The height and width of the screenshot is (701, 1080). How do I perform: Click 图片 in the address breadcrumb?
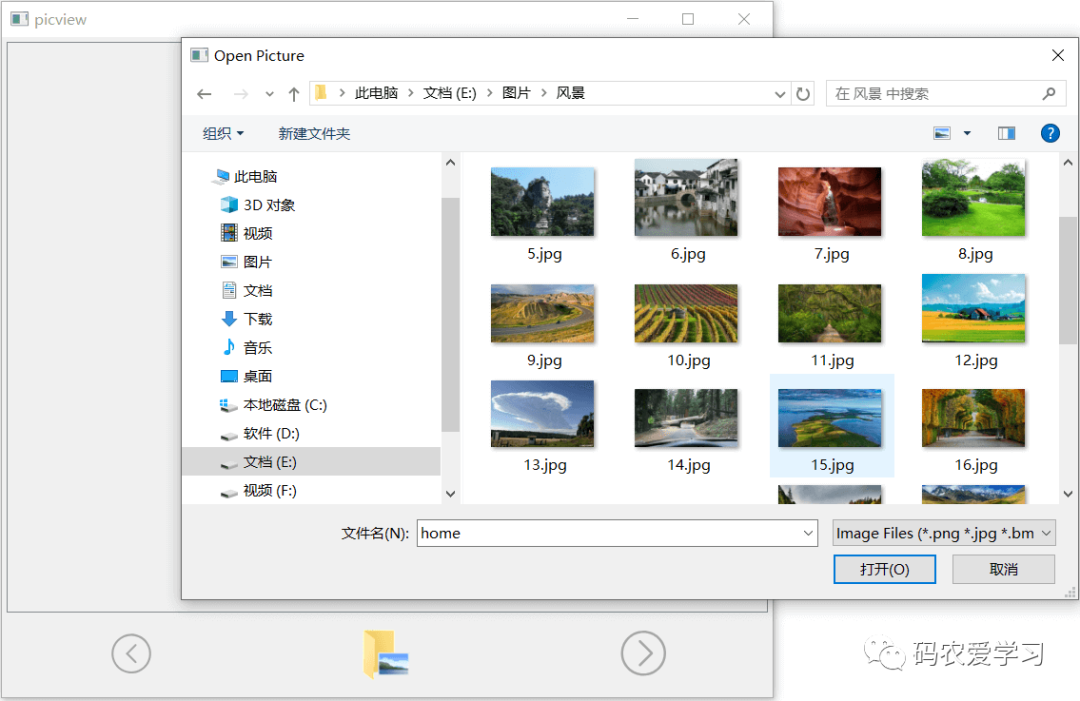[x=517, y=94]
